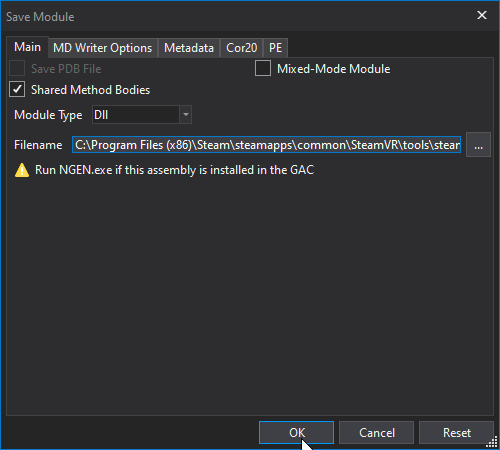Enable the Mixed-Mode Module checkbox
The height and width of the screenshot is (450, 500).
coord(263,68)
